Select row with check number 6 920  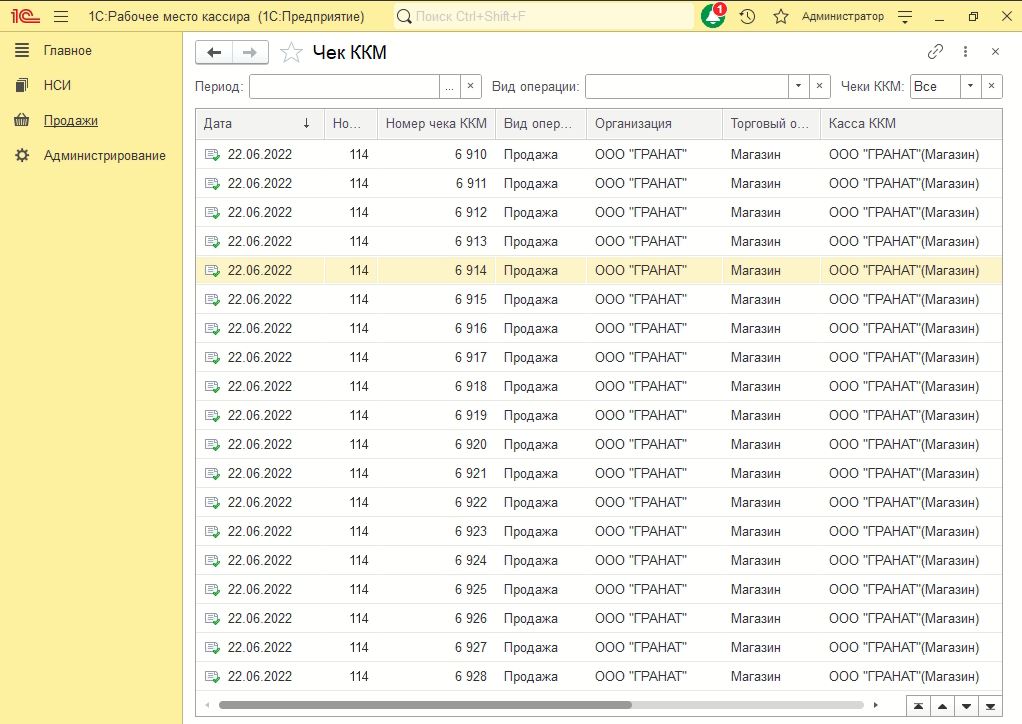tap(471, 444)
